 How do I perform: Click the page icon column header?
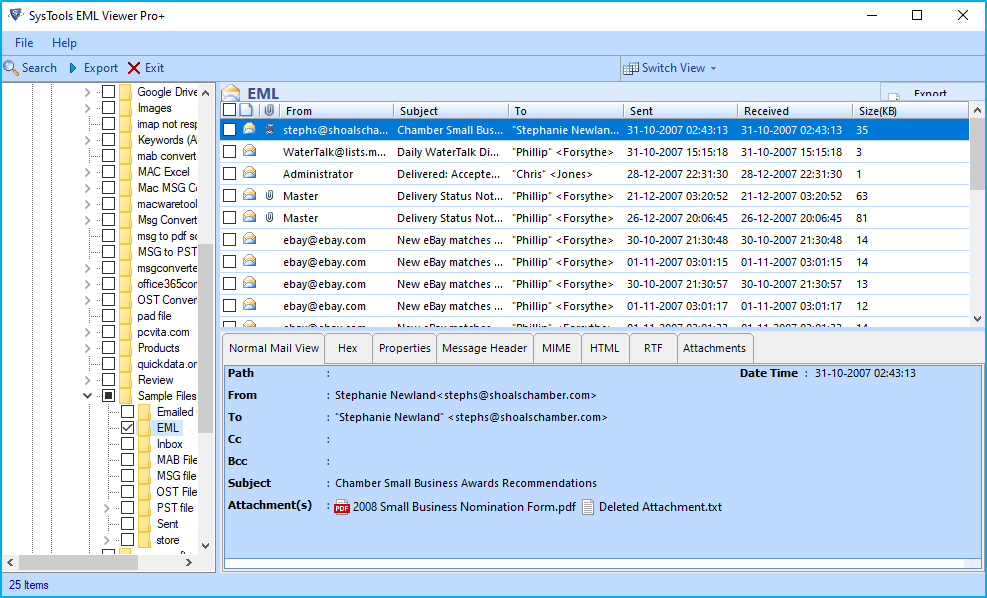[x=246, y=110]
